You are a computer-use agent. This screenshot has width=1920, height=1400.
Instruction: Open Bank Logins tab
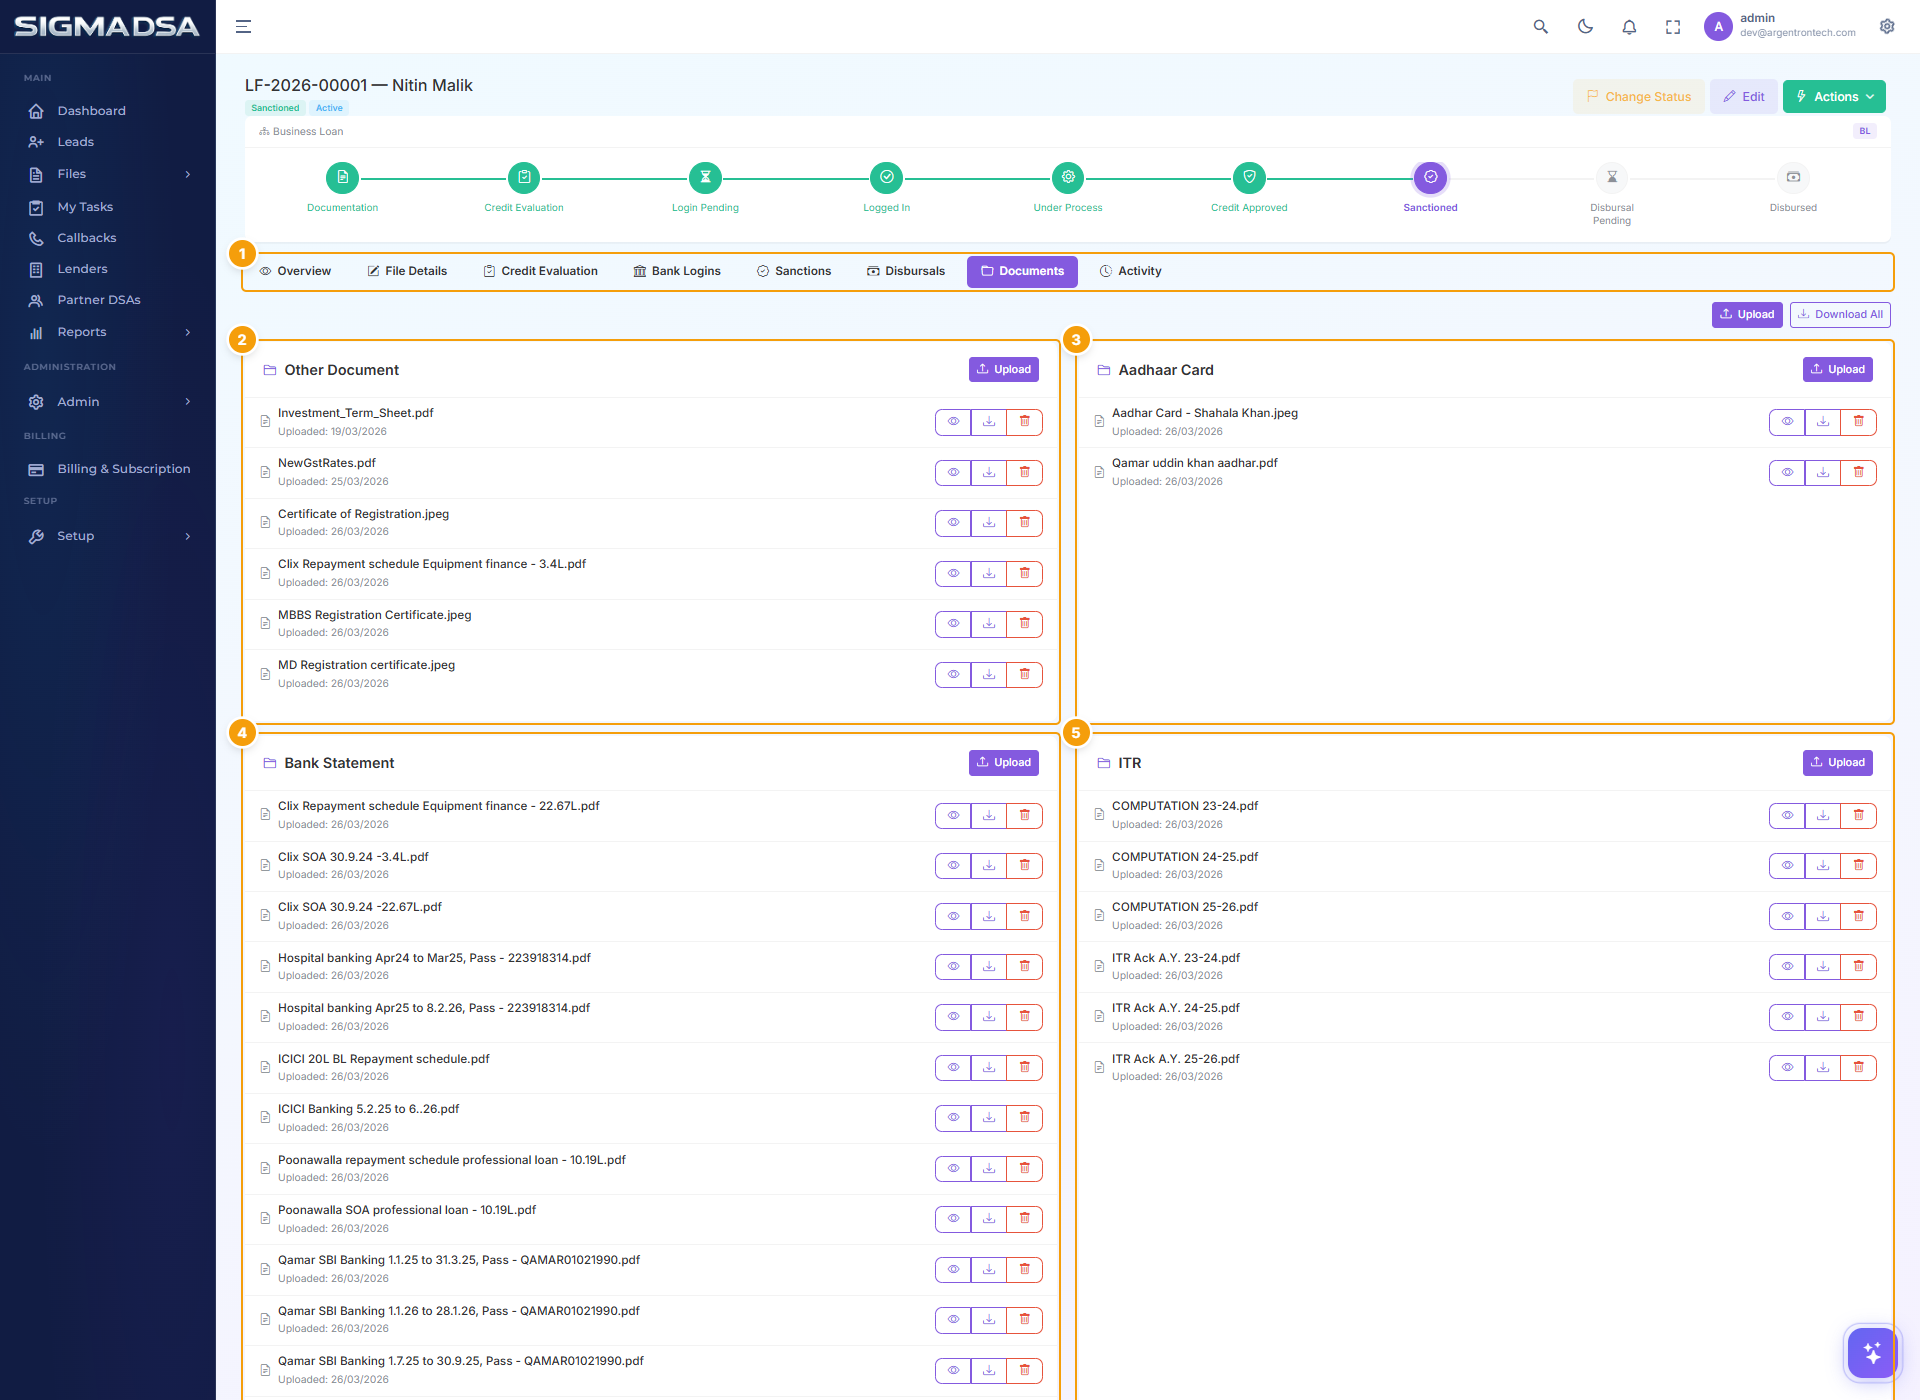point(677,271)
